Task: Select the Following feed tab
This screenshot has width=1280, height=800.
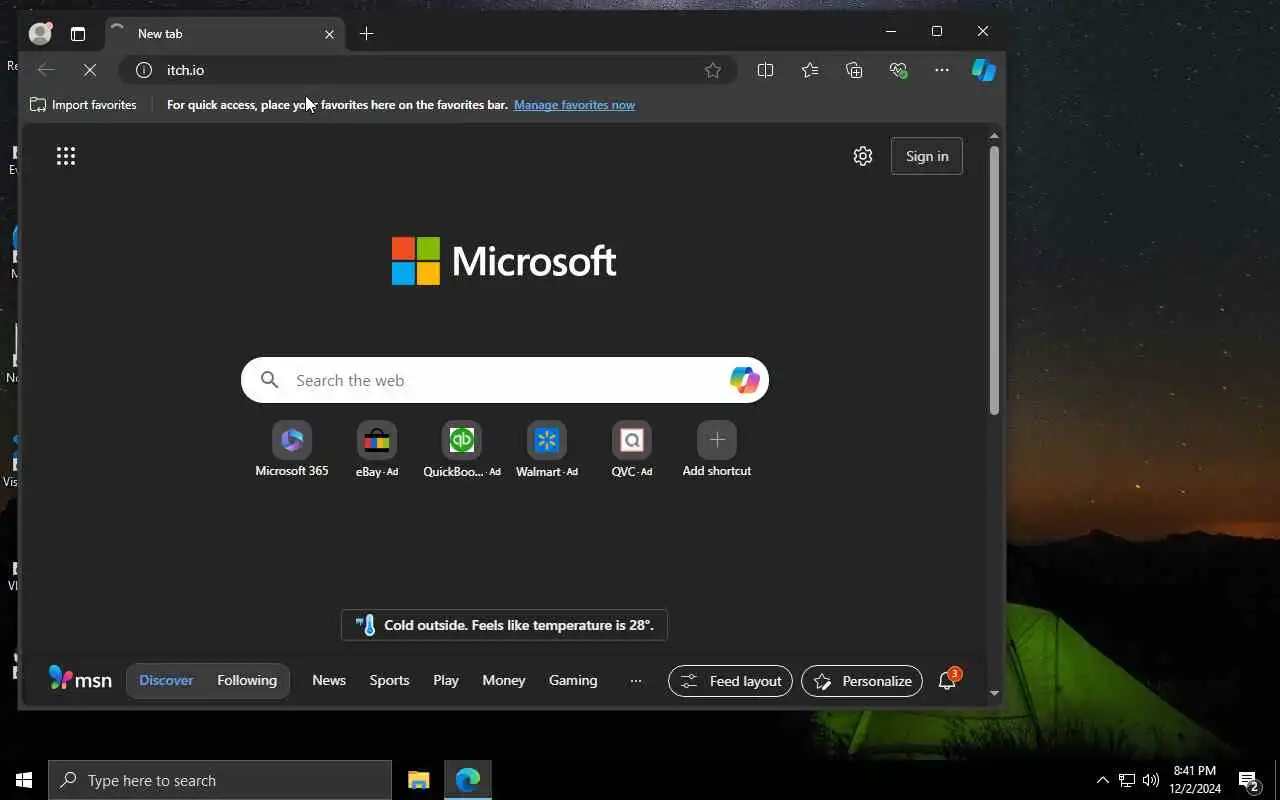Action: click(247, 680)
